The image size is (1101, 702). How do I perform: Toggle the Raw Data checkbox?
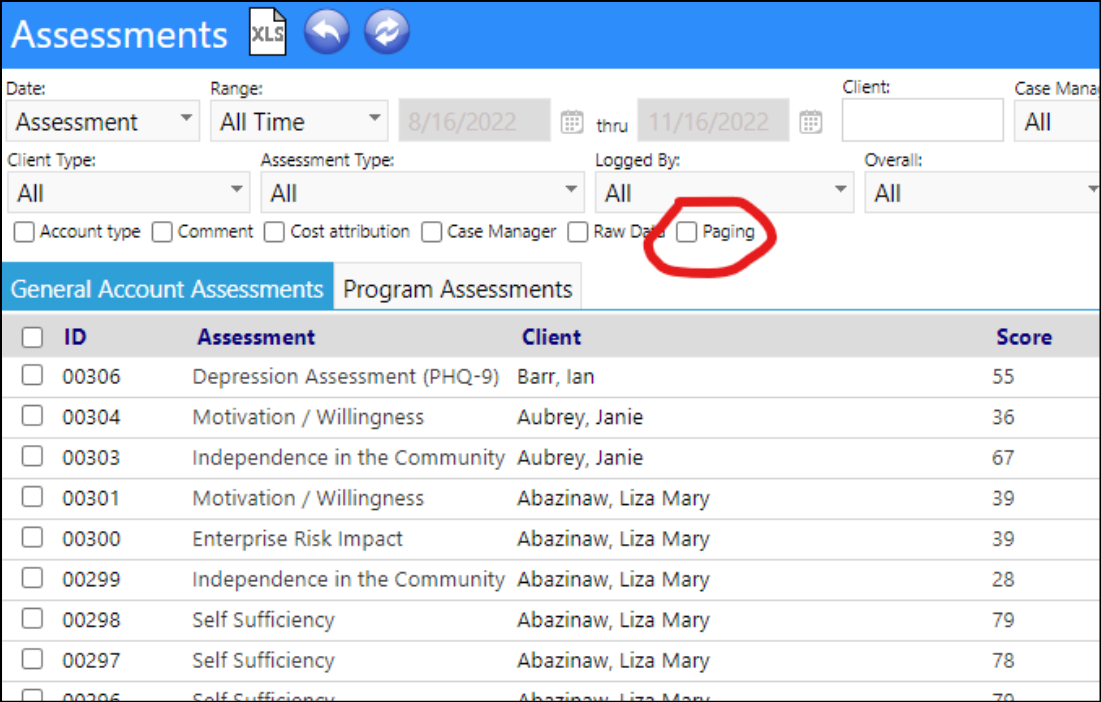click(578, 232)
